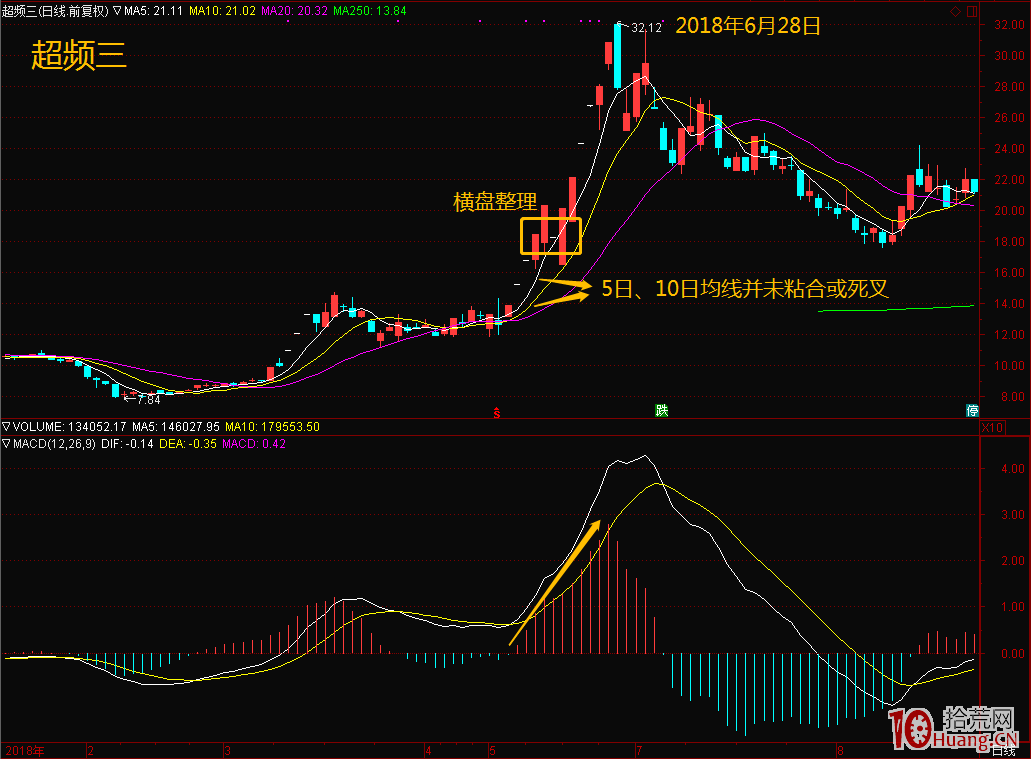Click the MA250: 13.84 label
The width and height of the screenshot is (1031, 759).
(370, 11)
